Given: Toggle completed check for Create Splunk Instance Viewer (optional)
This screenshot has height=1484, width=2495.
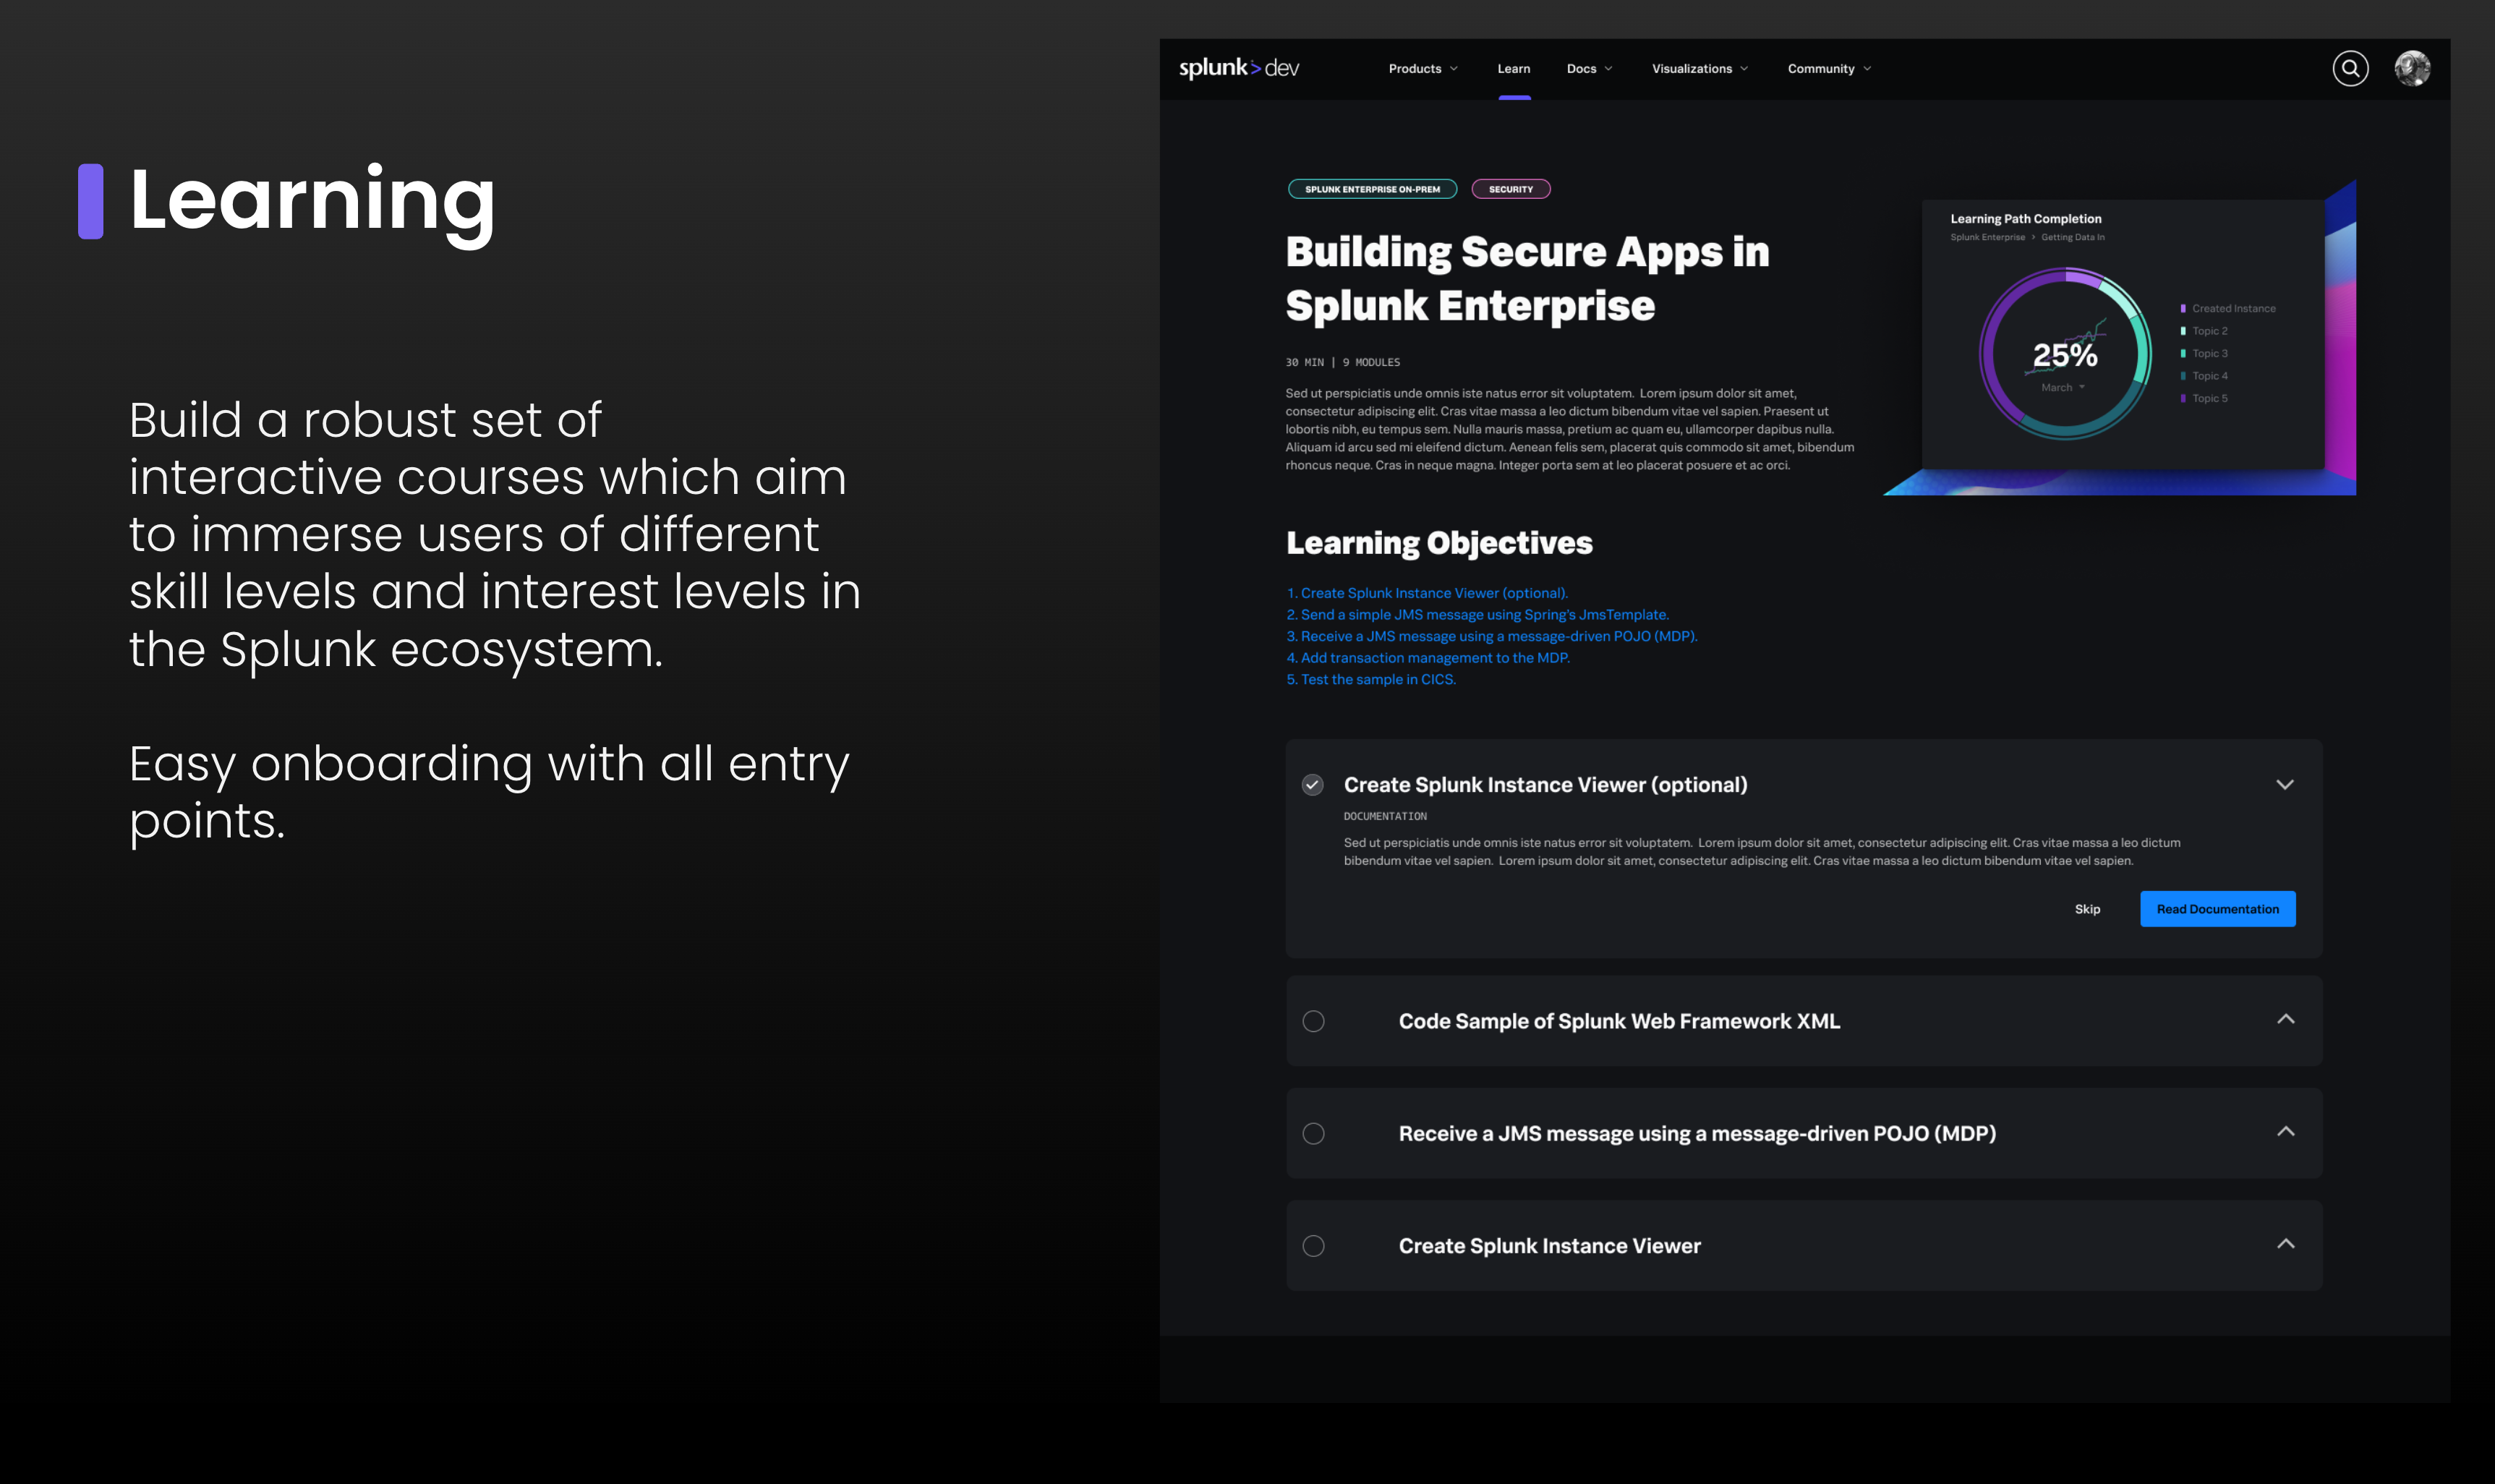Looking at the screenshot, I should pyautogui.click(x=1312, y=785).
